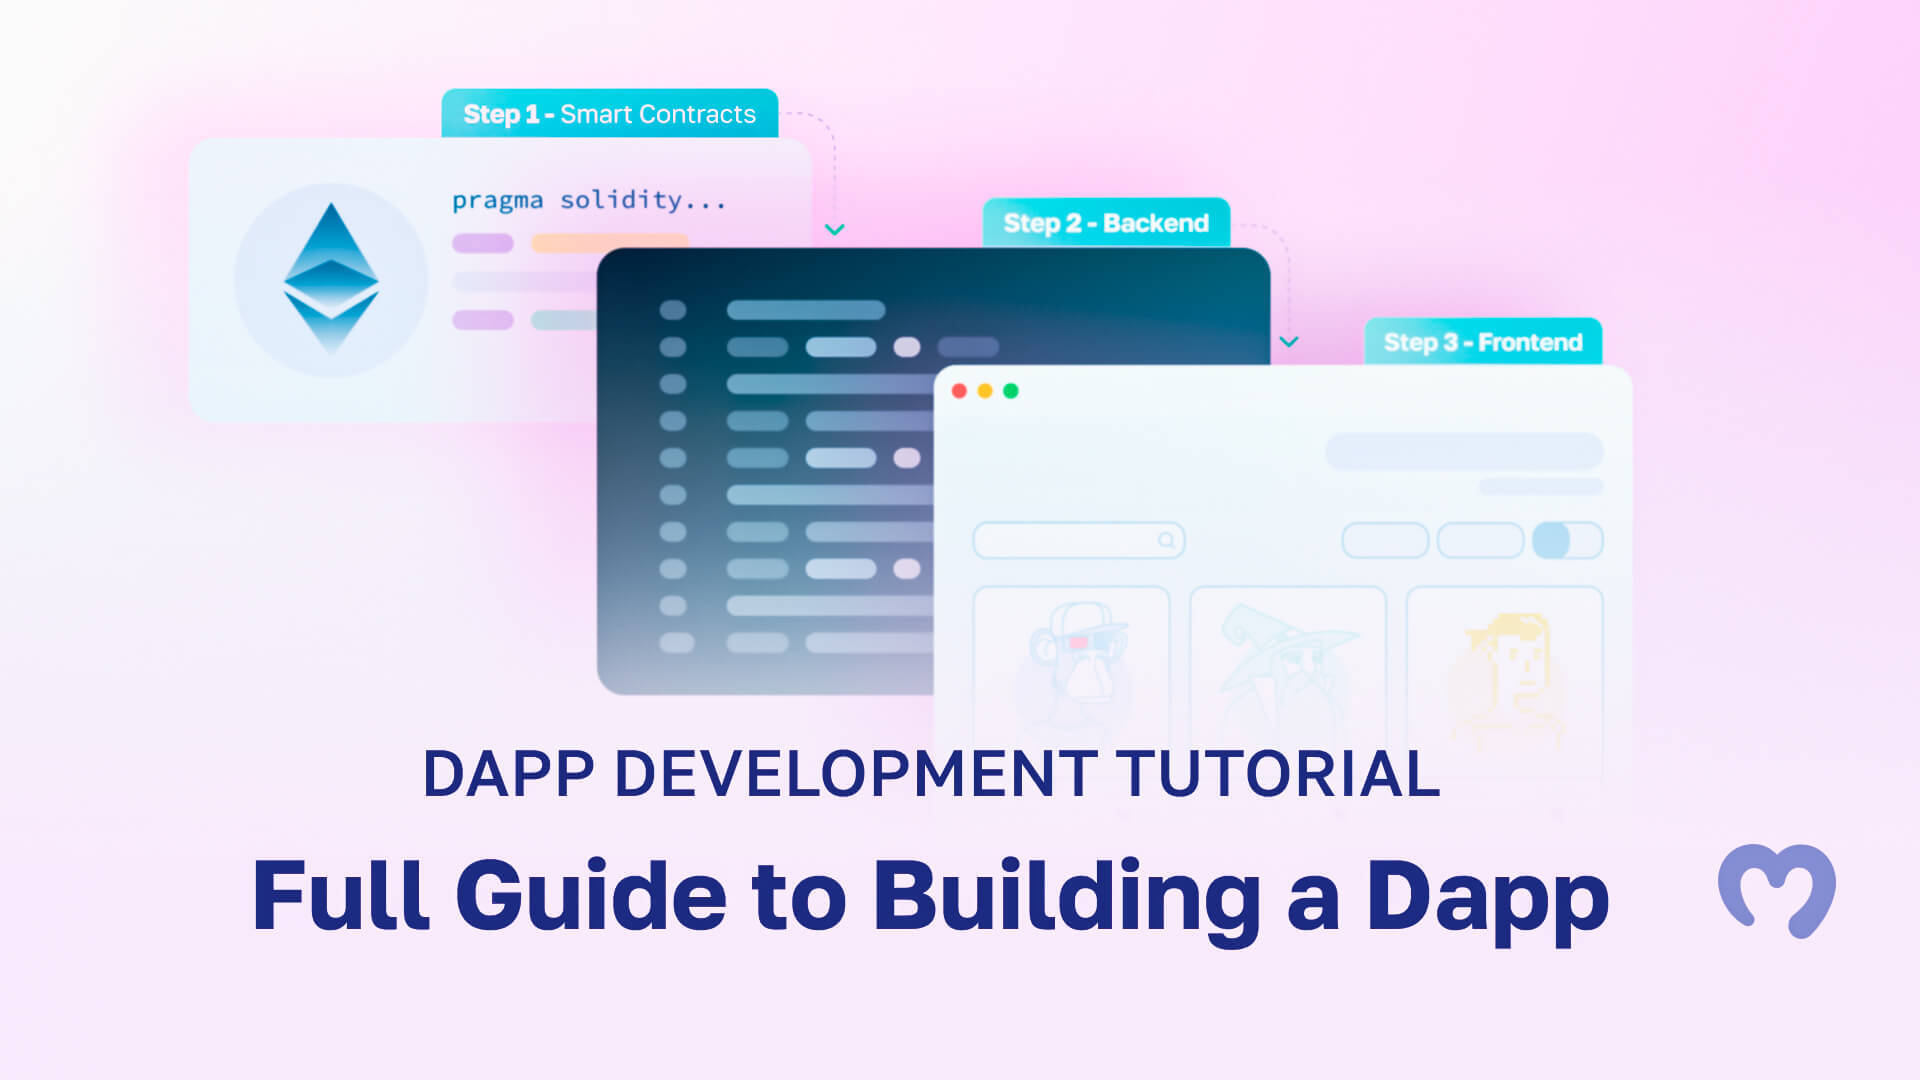This screenshot has width=1920, height=1080.
Task: Expand the arrow between Step 1 and Step 2
Action: coord(835,230)
